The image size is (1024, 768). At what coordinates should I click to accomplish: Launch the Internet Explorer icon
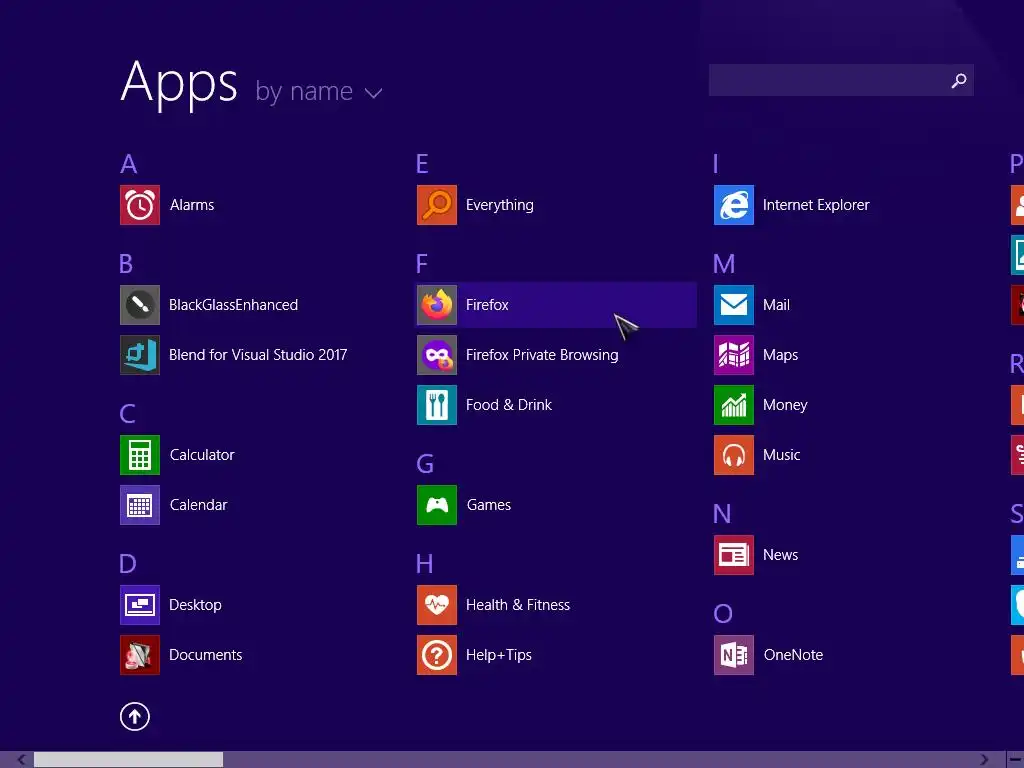click(x=734, y=205)
